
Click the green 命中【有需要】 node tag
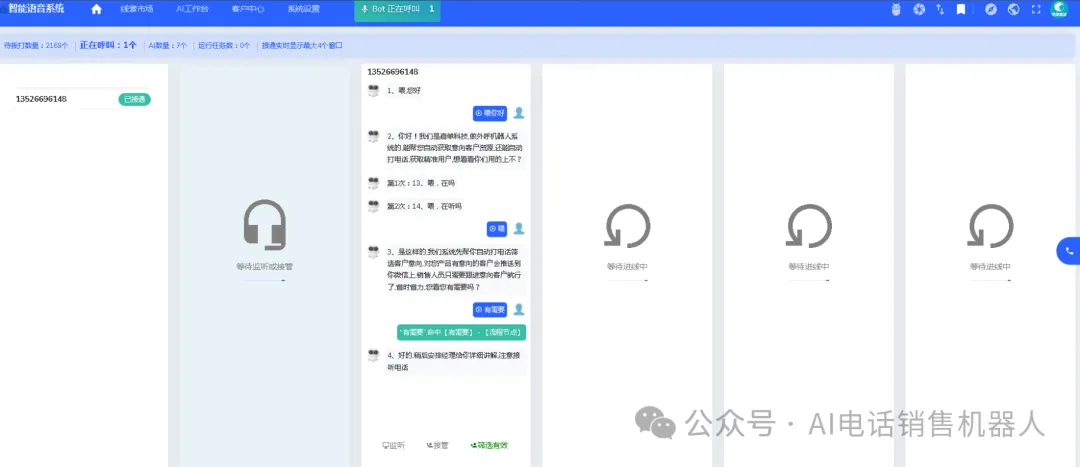click(x=461, y=333)
